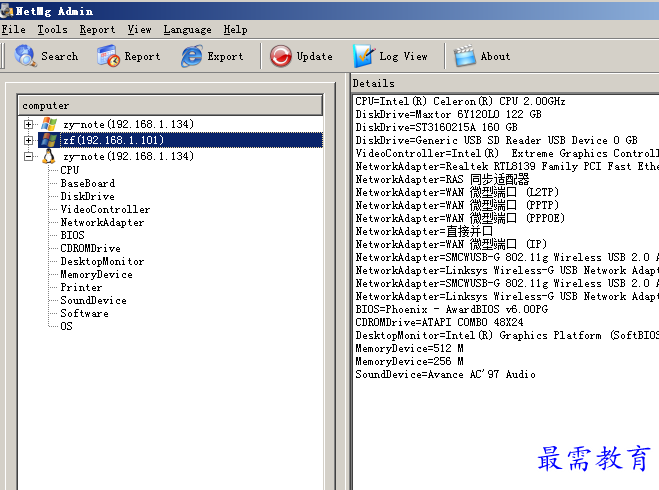Select the DiskDrive tree item
Viewport: 659px width, 490px height.
pyautogui.click(x=87, y=196)
